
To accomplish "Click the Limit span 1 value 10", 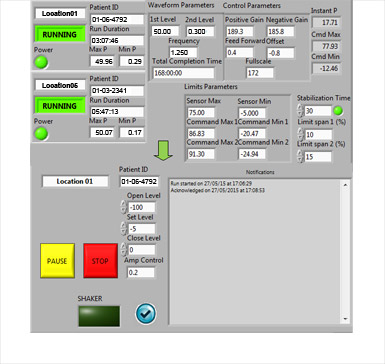I will coord(318,134).
